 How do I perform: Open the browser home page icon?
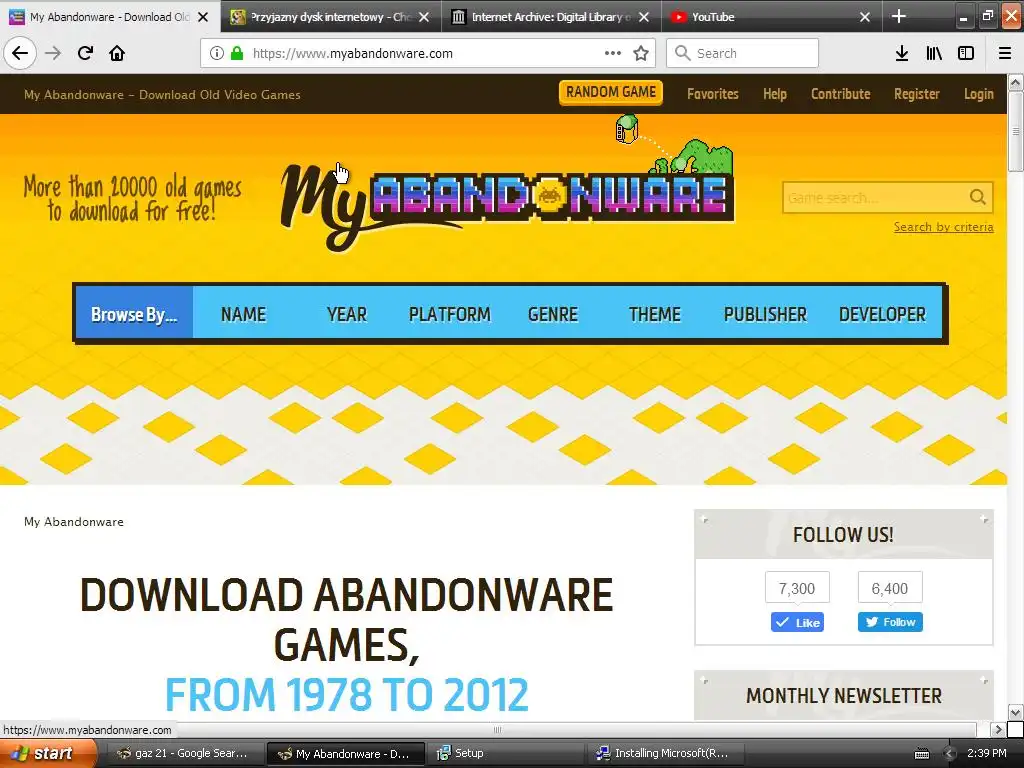point(117,53)
